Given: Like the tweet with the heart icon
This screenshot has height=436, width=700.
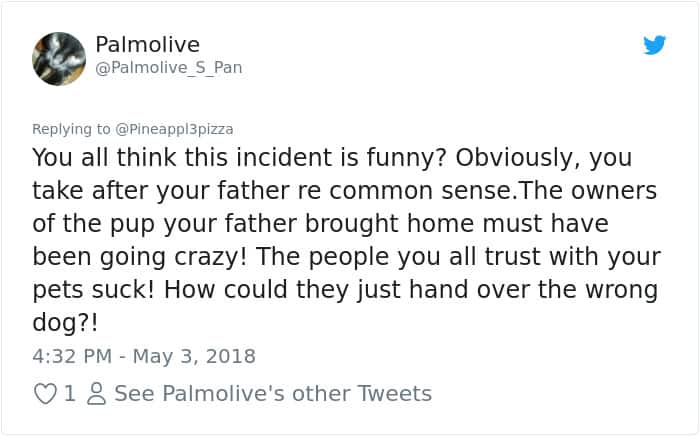Looking at the screenshot, I should point(45,394).
